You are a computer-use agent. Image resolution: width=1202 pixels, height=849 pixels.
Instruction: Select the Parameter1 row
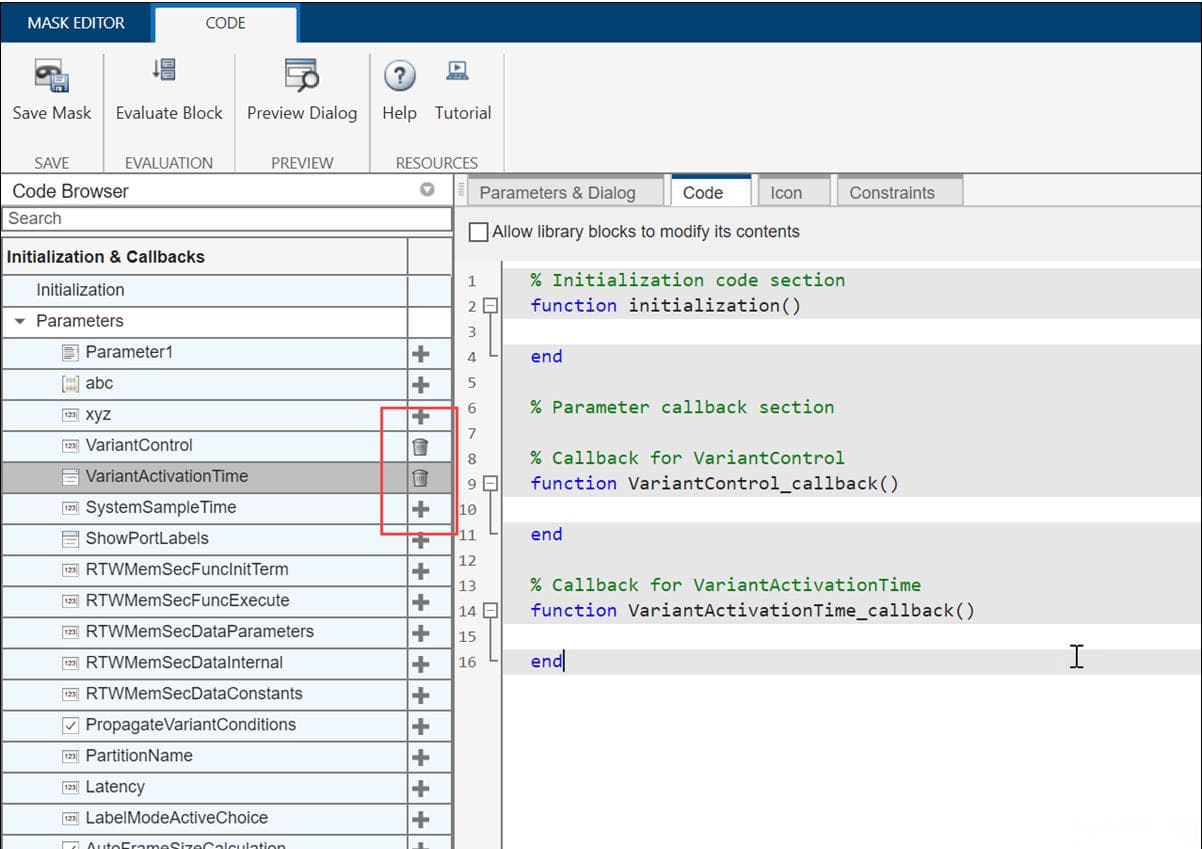click(205, 352)
